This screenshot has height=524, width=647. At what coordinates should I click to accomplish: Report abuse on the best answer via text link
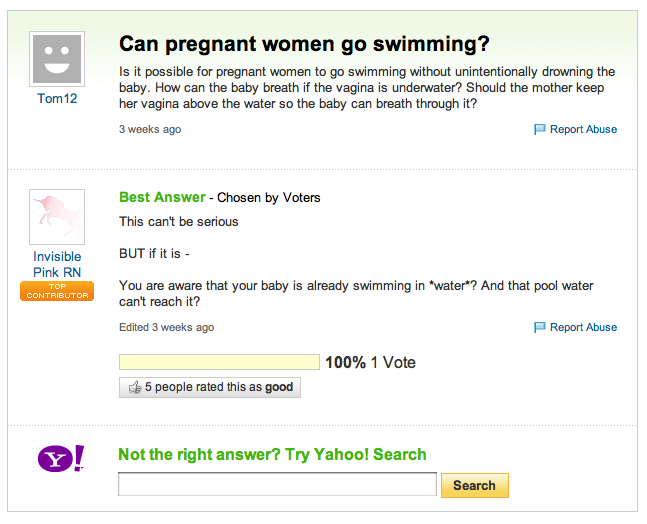583,327
